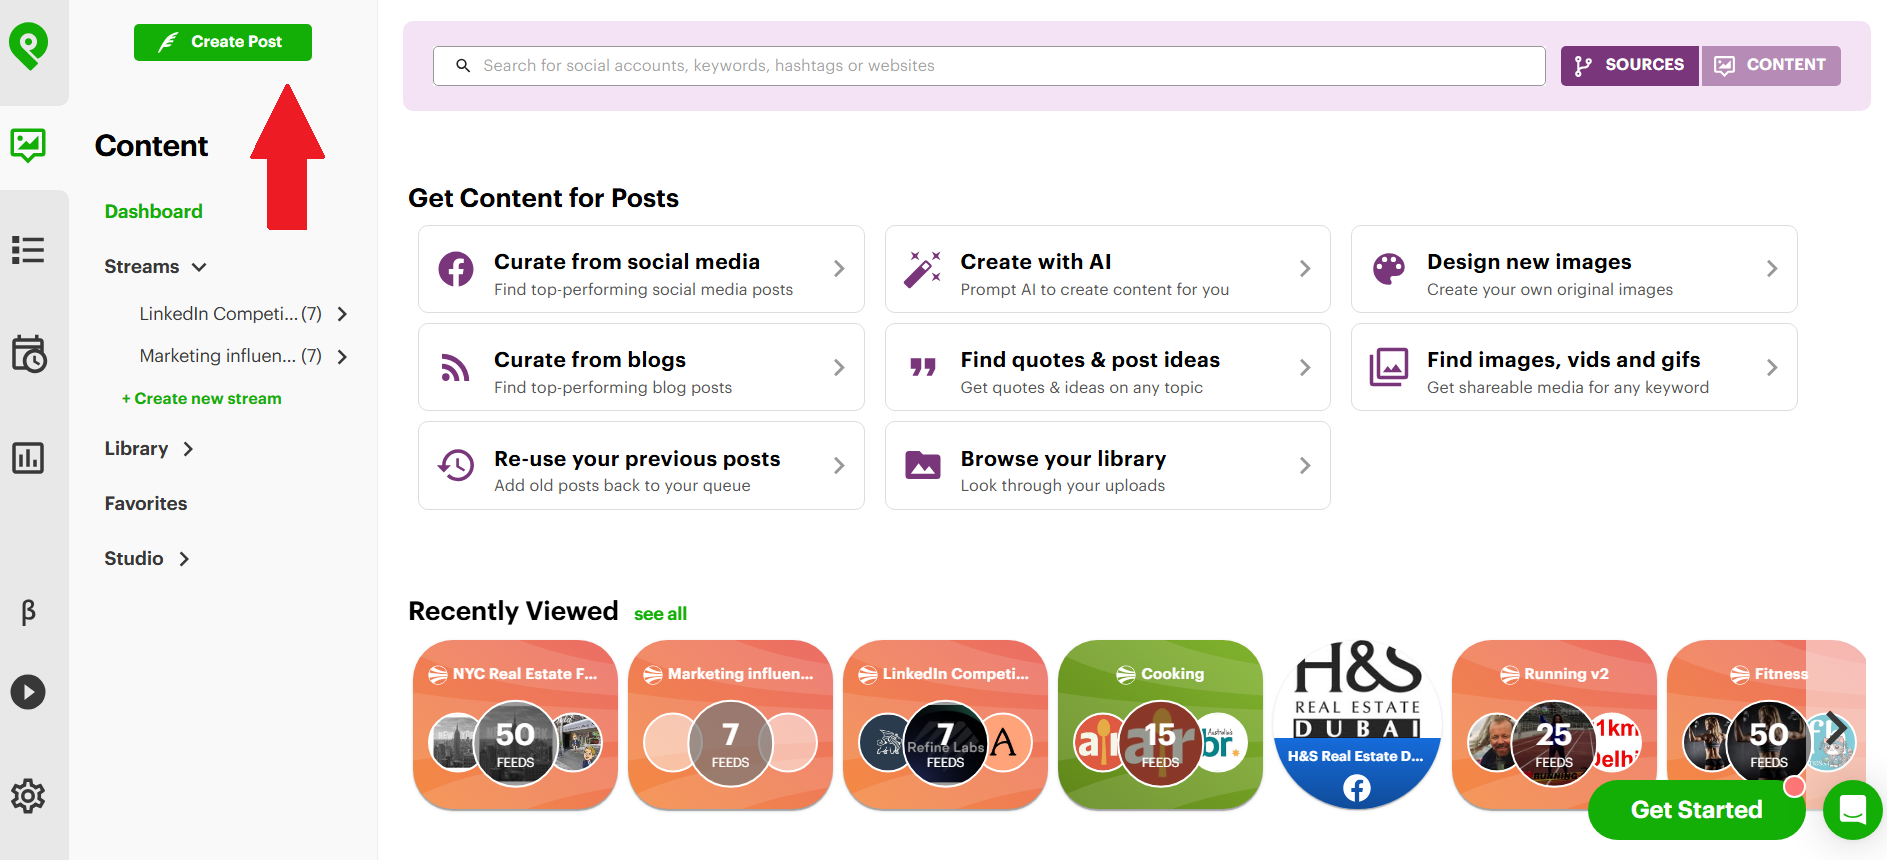The height and width of the screenshot is (860, 1887).
Task: Open the calendar schedule sidebar icon
Action: pyautogui.click(x=28, y=354)
